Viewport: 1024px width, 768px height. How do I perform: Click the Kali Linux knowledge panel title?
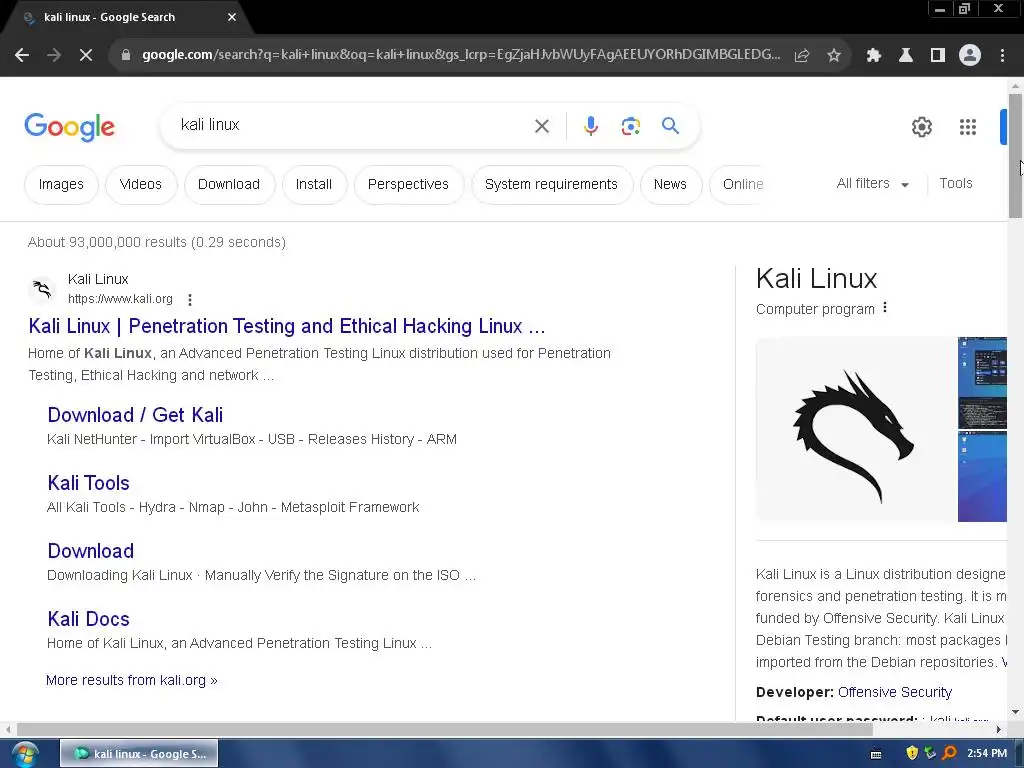point(816,279)
